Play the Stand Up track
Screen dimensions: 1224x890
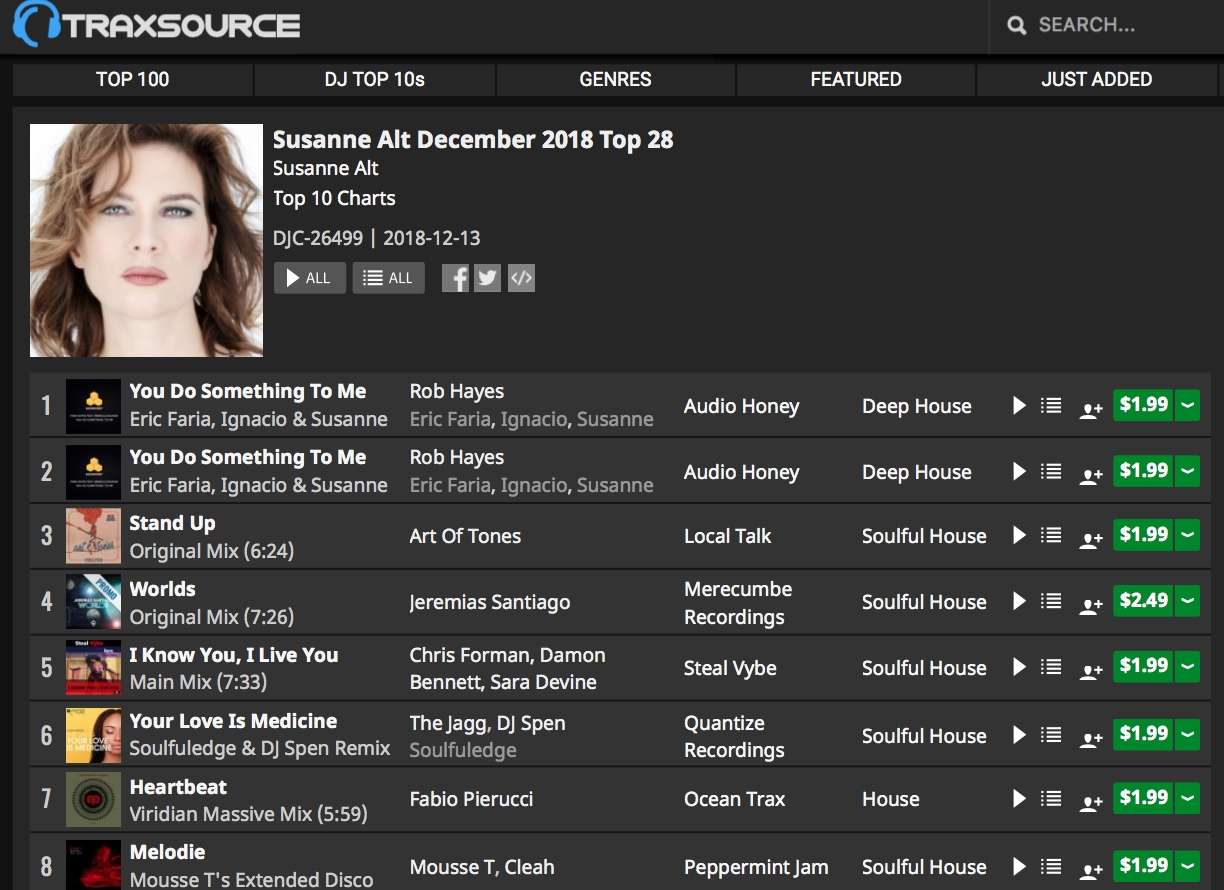[x=1019, y=535]
